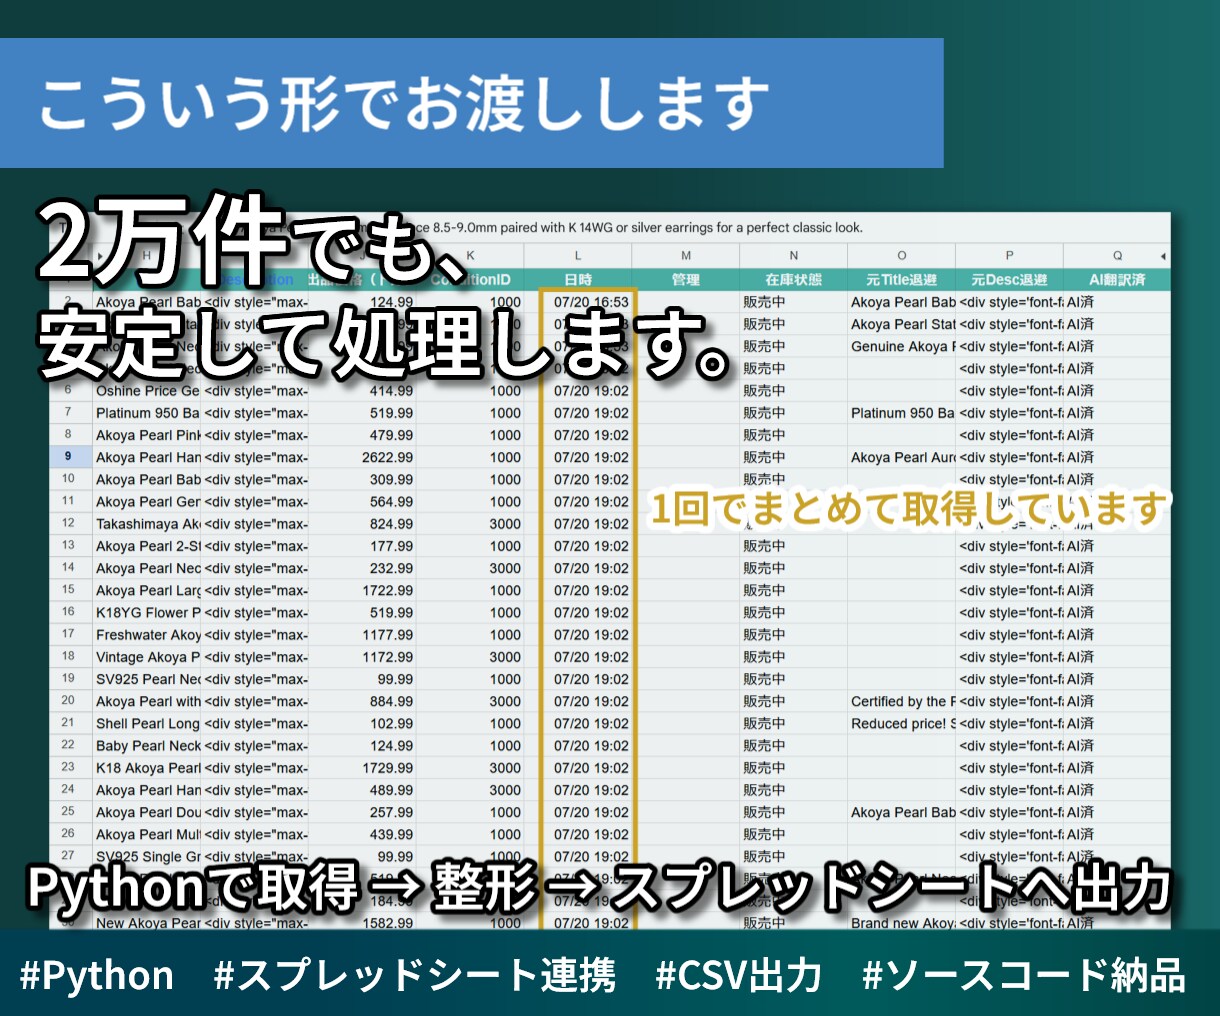Click cell 'Reduced price! S'
This screenshot has height=1016, width=1220.
(x=902, y=724)
